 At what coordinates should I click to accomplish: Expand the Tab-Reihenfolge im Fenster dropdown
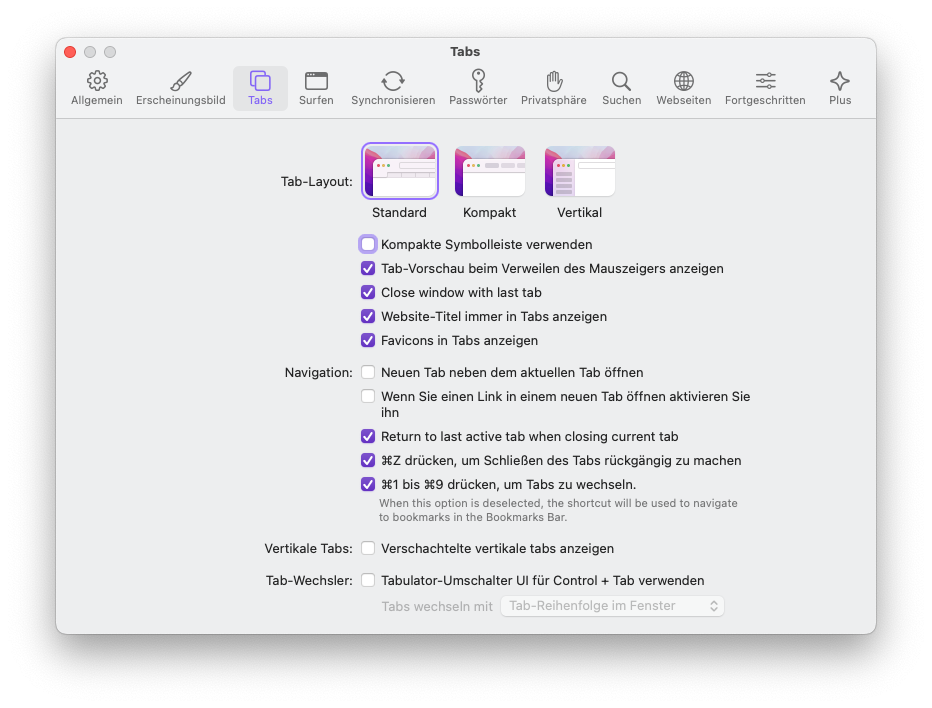point(612,606)
